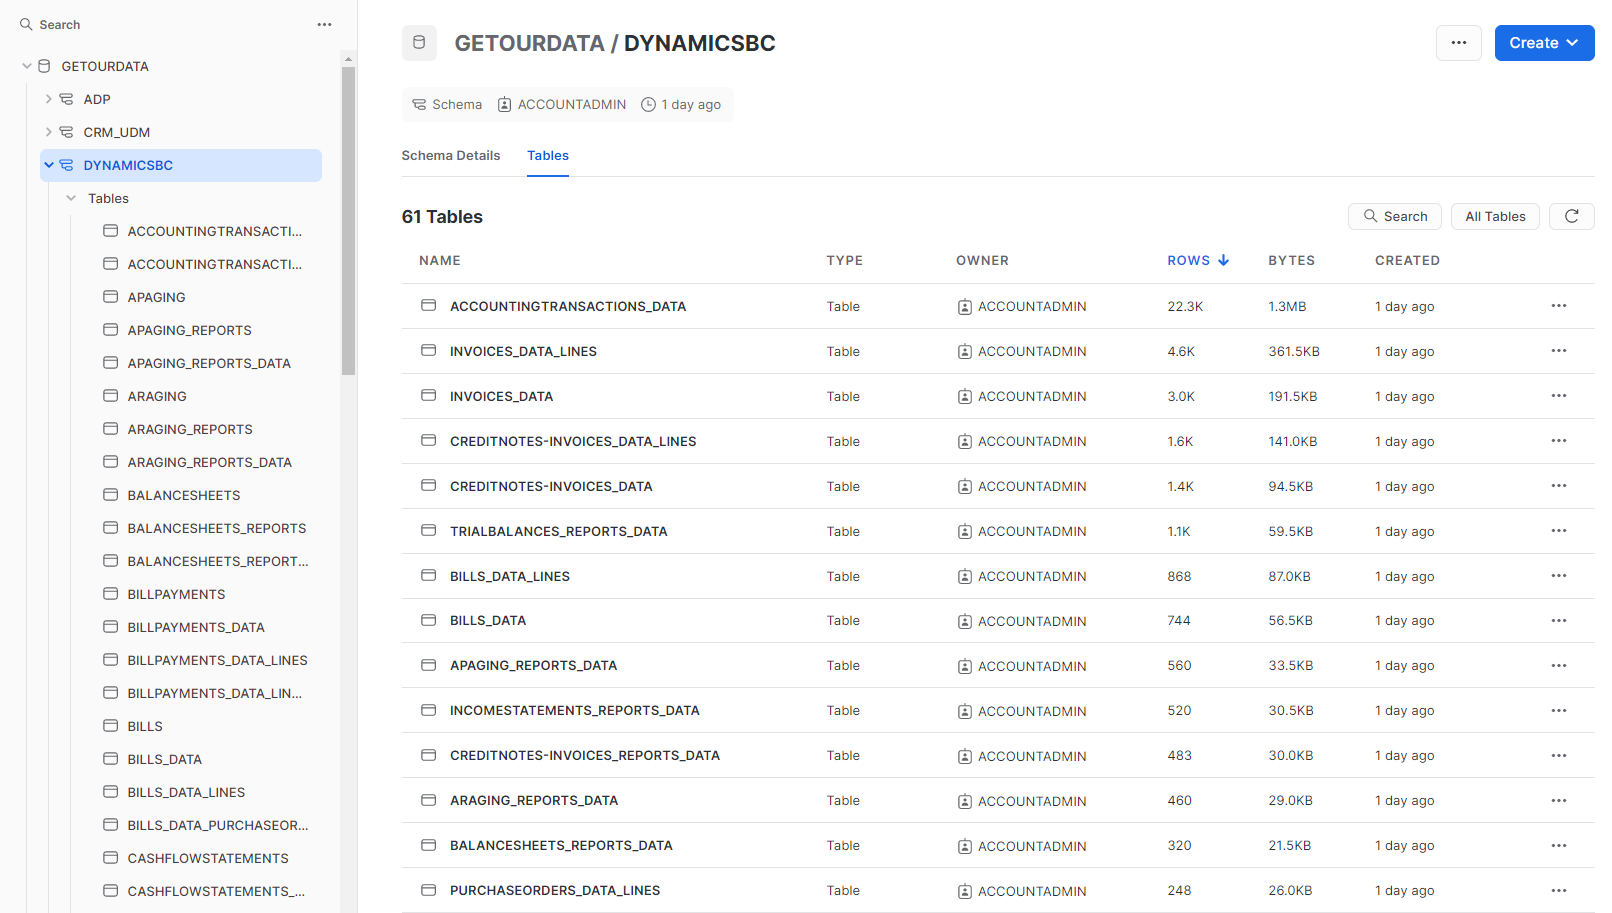Viewport: 1612px width, 913px height.
Task: Select BILLPAYMENTS_DATA_LINES in sidebar tree
Action: 217,660
